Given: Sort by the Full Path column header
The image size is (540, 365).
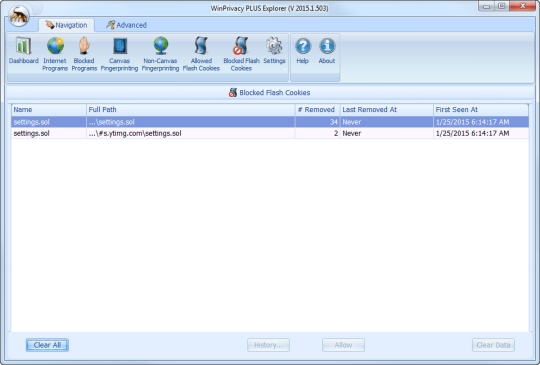Looking at the screenshot, I should (x=190, y=110).
